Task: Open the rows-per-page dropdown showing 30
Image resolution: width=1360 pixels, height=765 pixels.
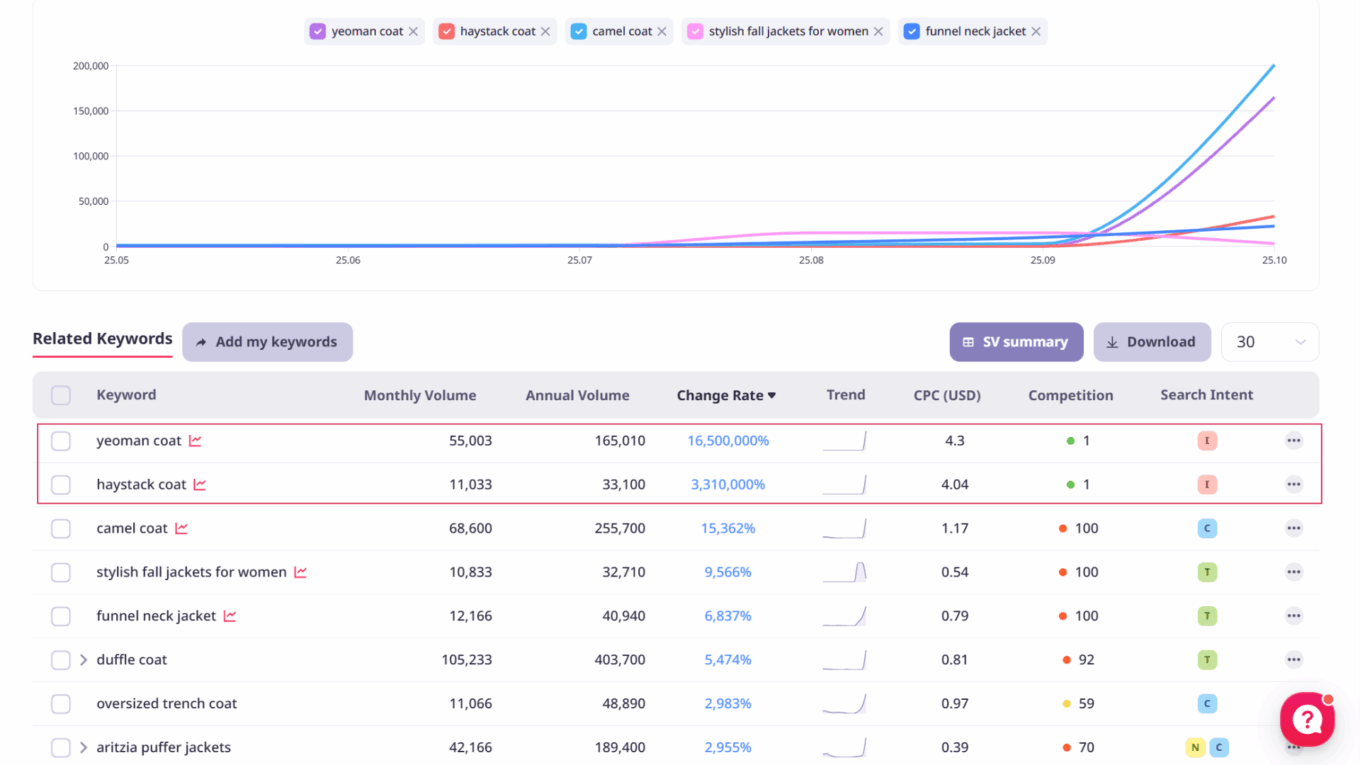Action: (x=1269, y=342)
